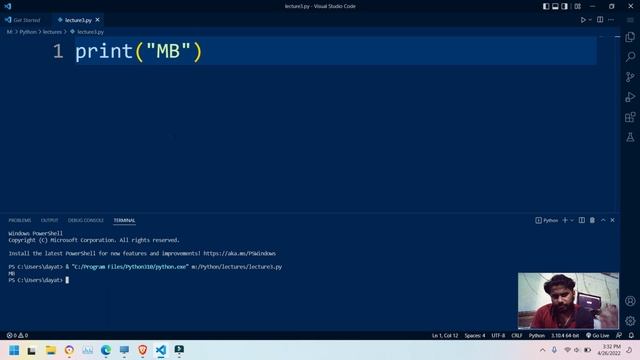Click the Python breadcrumb folder
Screen dimensions: 640x360
[x=28, y=32]
